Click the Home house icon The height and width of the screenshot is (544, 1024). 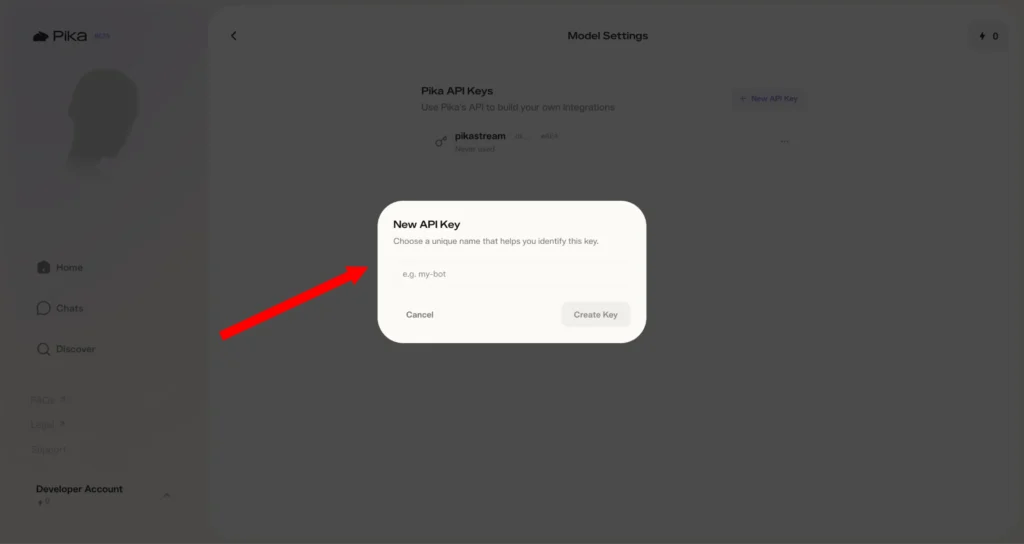click(x=43, y=267)
